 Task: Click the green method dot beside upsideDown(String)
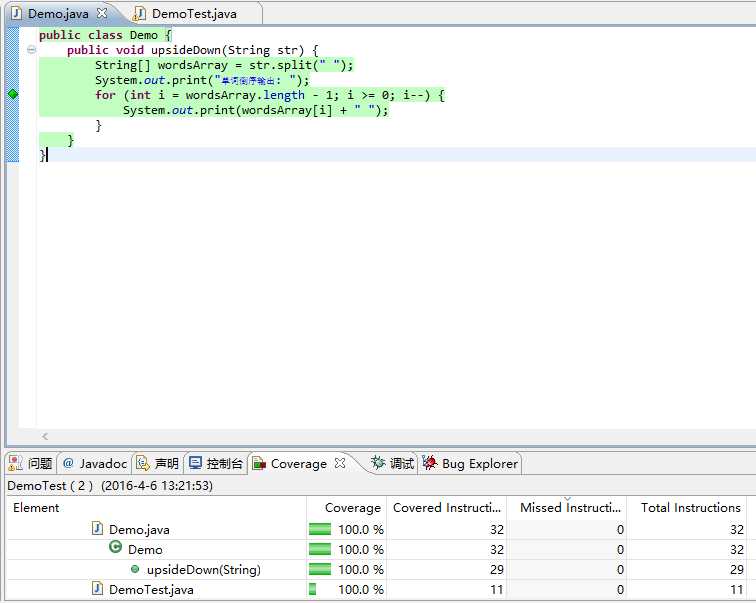pyautogui.click(x=135, y=569)
